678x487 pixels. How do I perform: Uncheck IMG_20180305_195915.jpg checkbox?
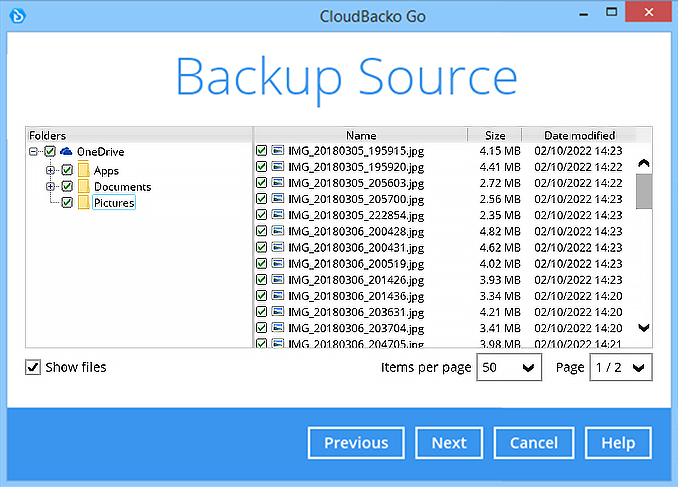261,151
